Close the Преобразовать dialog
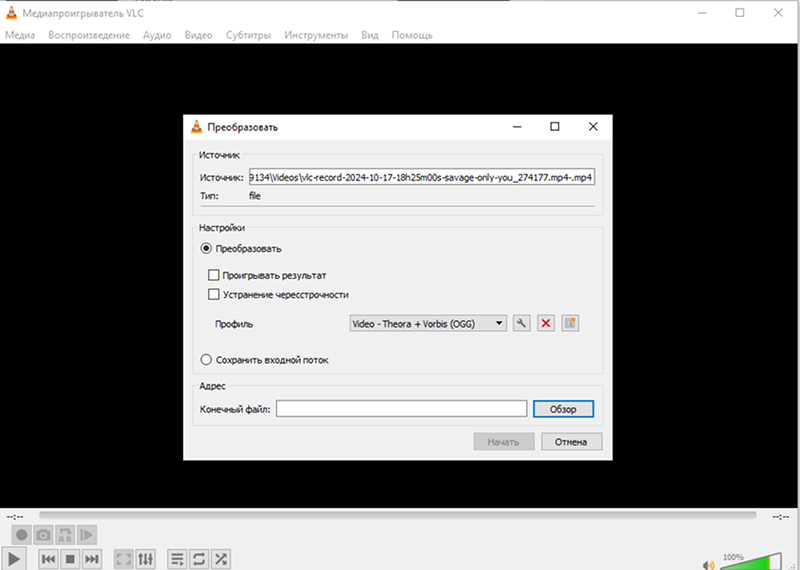Screen dimensions: 800x570 (593, 127)
